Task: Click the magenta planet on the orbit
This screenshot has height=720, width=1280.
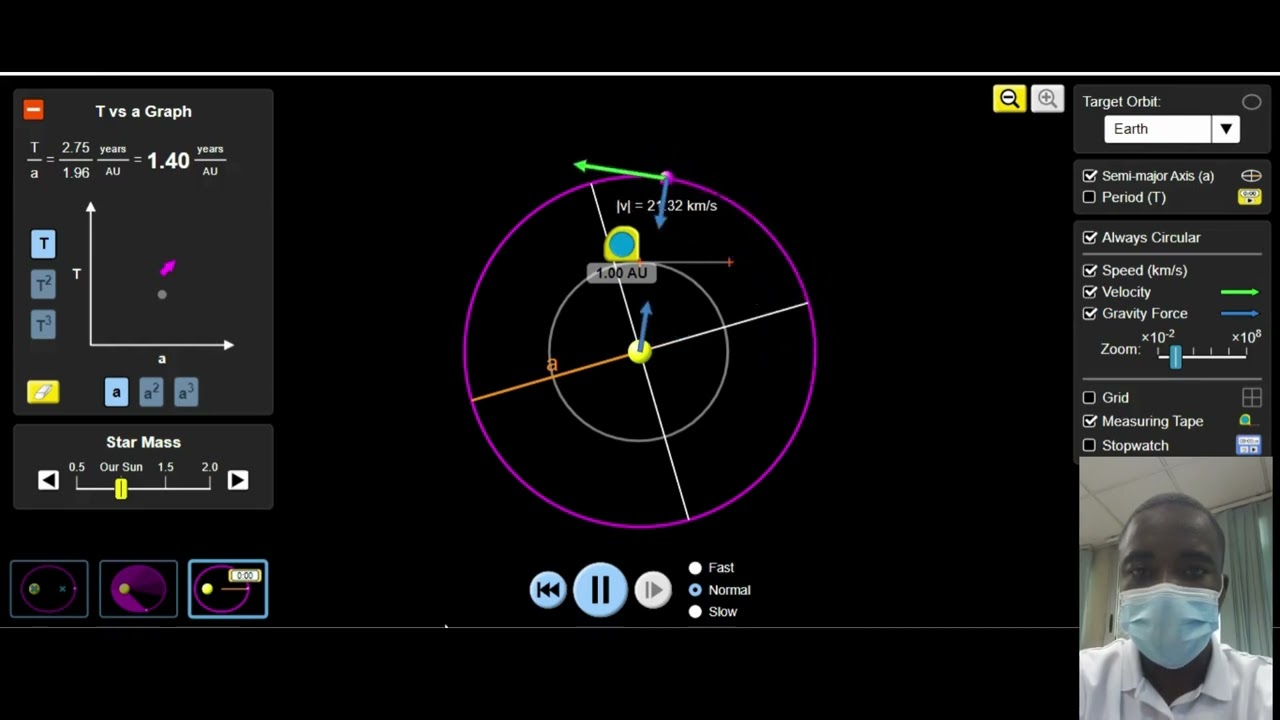Action: [667, 178]
